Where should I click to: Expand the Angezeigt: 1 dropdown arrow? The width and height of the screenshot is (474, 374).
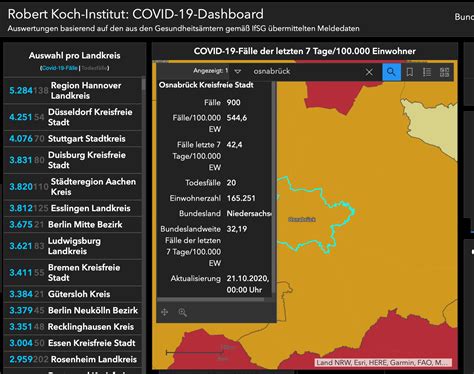click(237, 71)
